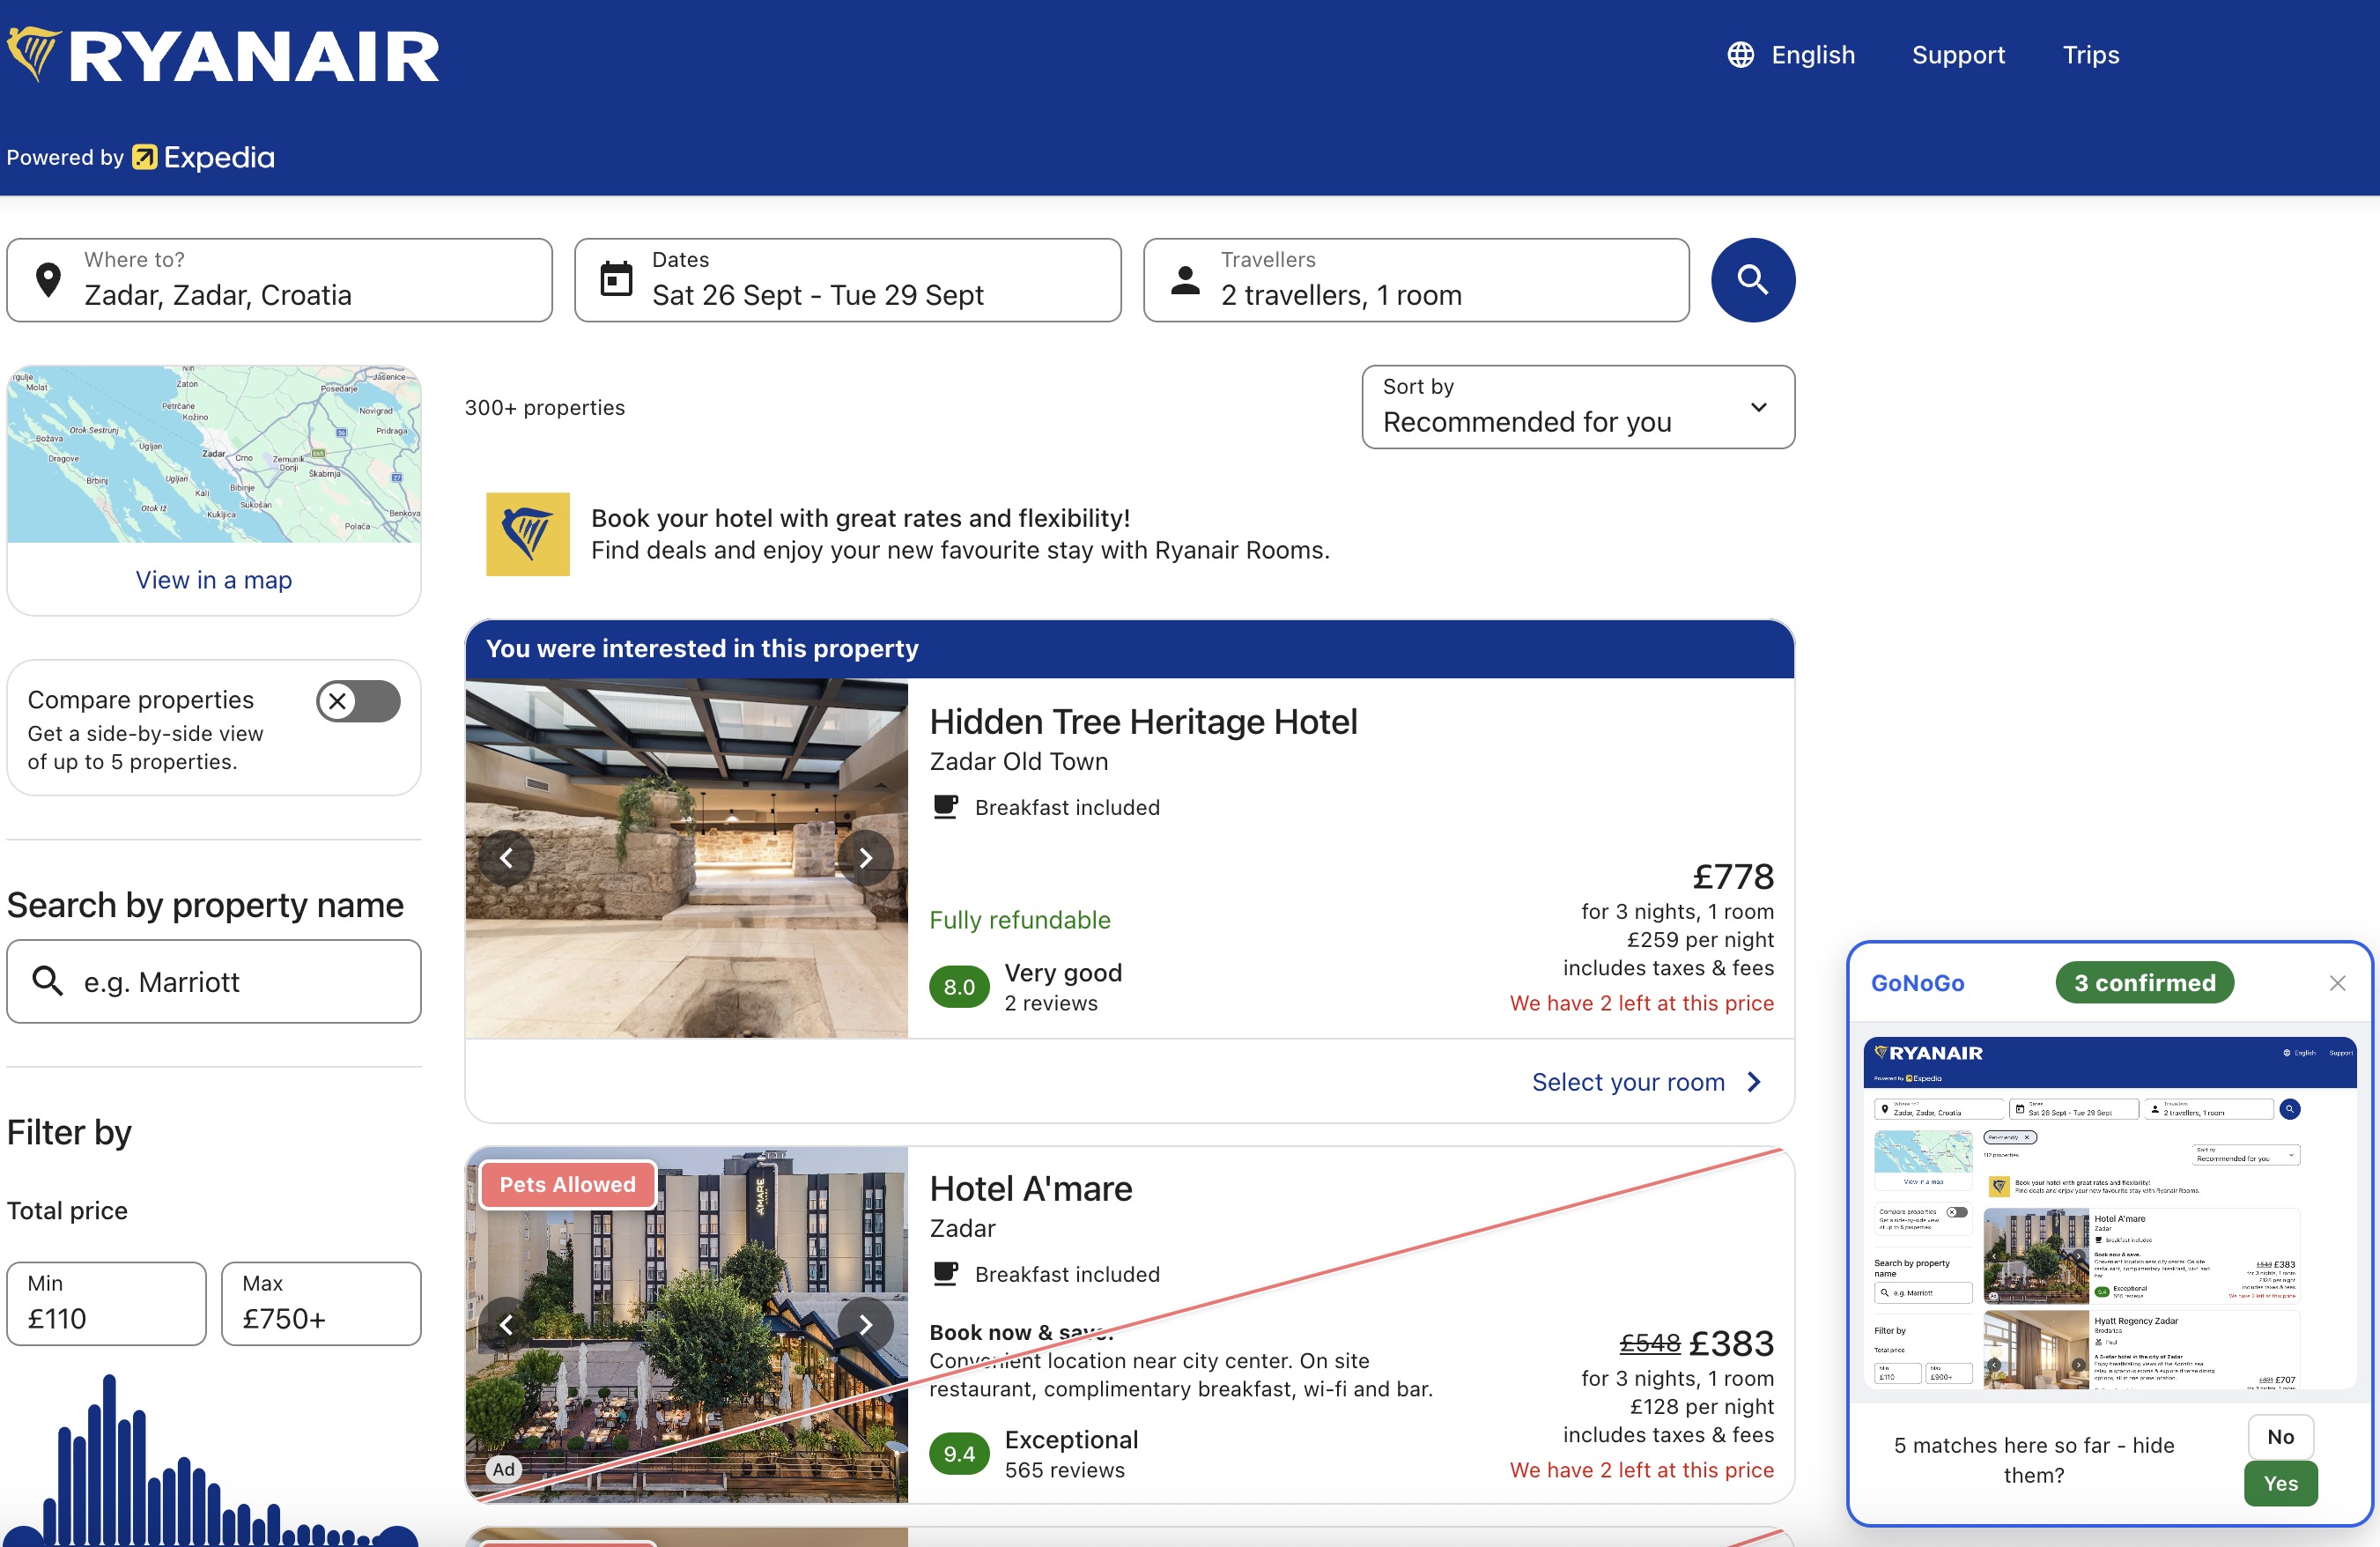Viewport: 2380px width, 1547px height.
Task: Click the Zadar Old Town location text
Action: click(1018, 762)
